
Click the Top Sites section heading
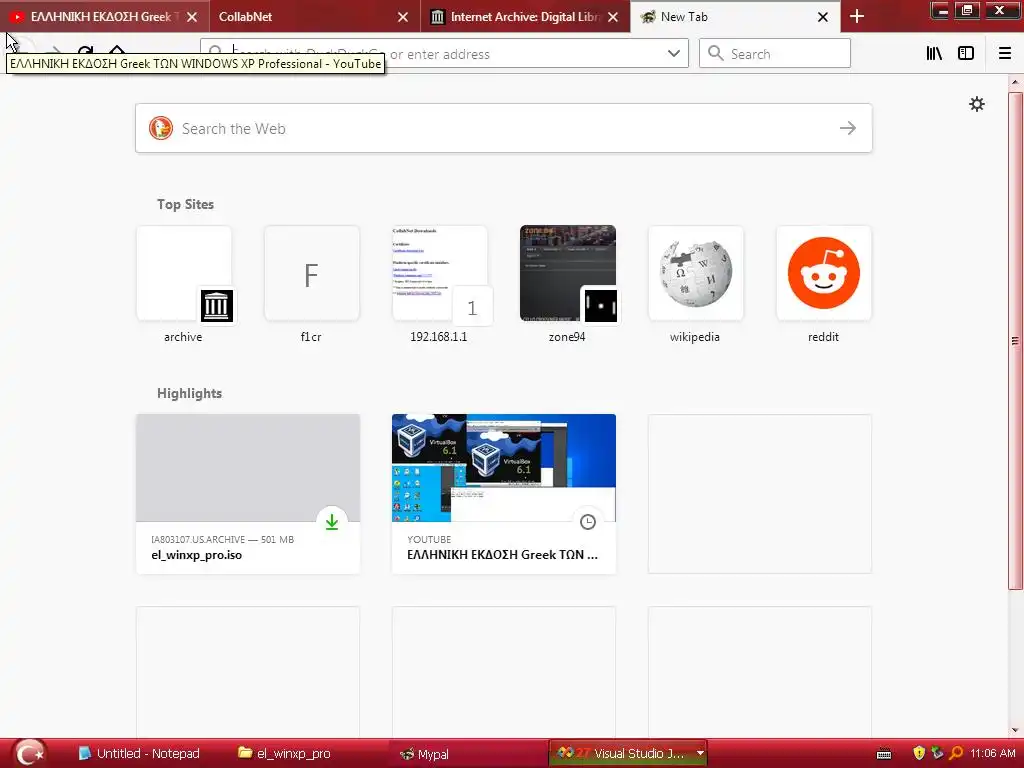(185, 204)
